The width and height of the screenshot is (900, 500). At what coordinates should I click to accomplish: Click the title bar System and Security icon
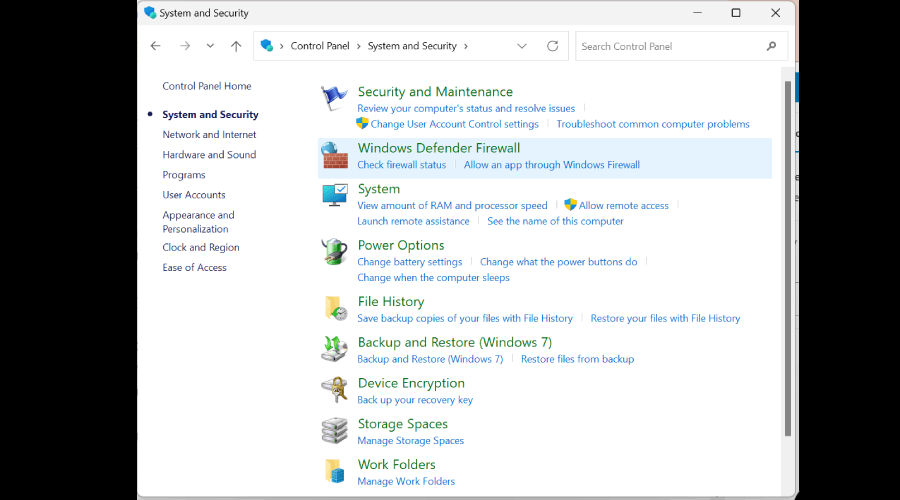click(x=150, y=13)
